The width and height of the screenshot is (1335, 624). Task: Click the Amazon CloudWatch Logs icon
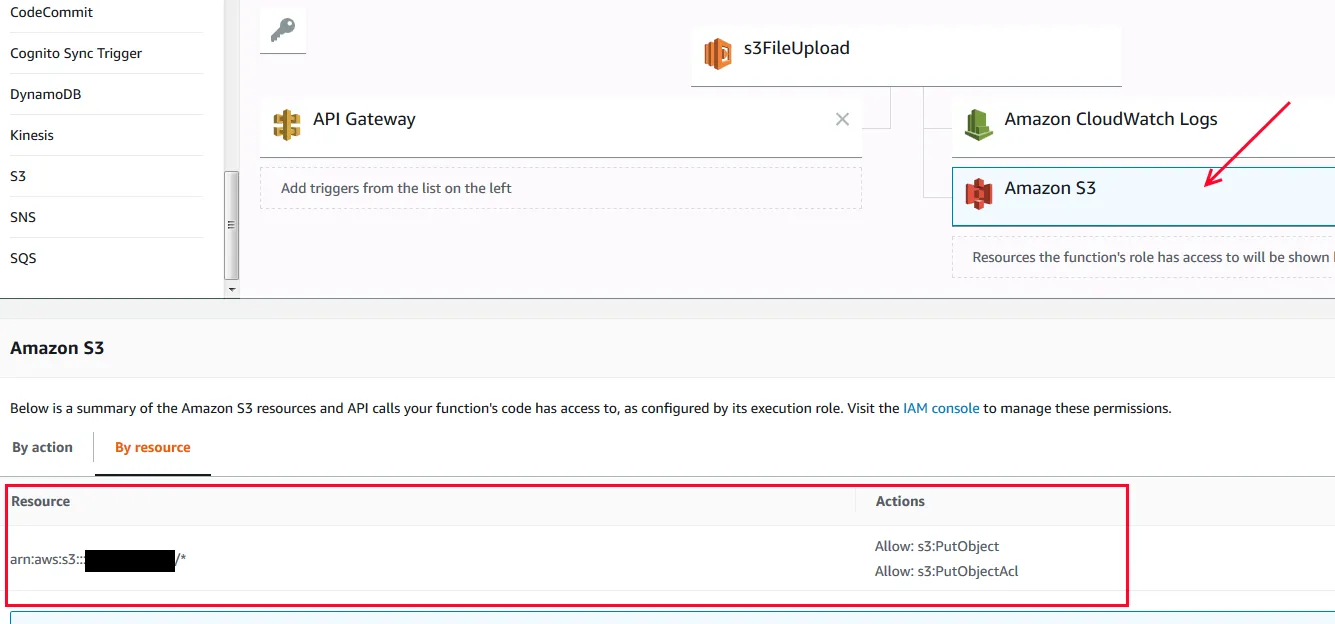(978, 124)
